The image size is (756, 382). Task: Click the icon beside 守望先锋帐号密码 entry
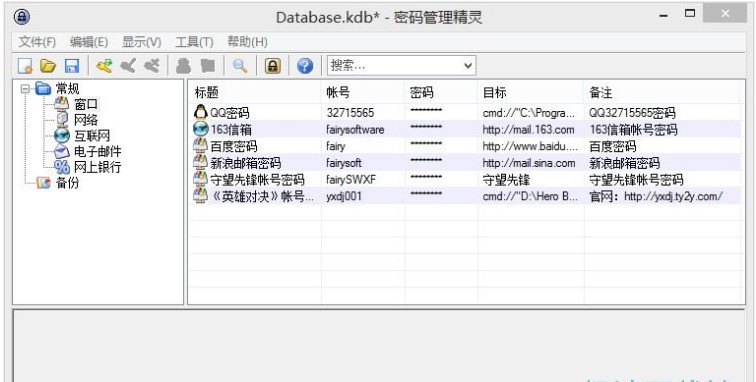[x=201, y=179]
